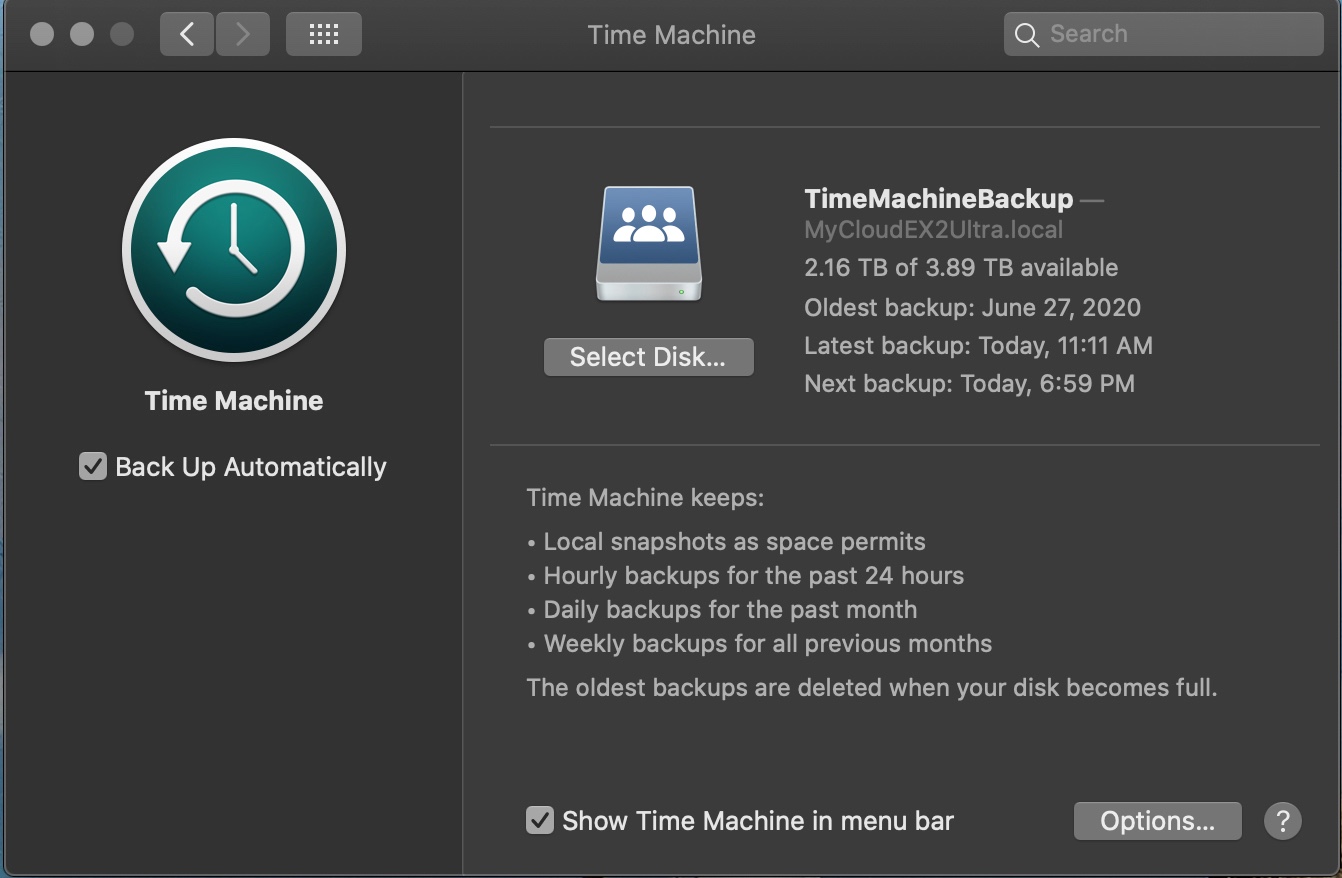This screenshot has width=1342, height=878.
Task: Click the yellow minimize window button
Action: coord(82,34)
